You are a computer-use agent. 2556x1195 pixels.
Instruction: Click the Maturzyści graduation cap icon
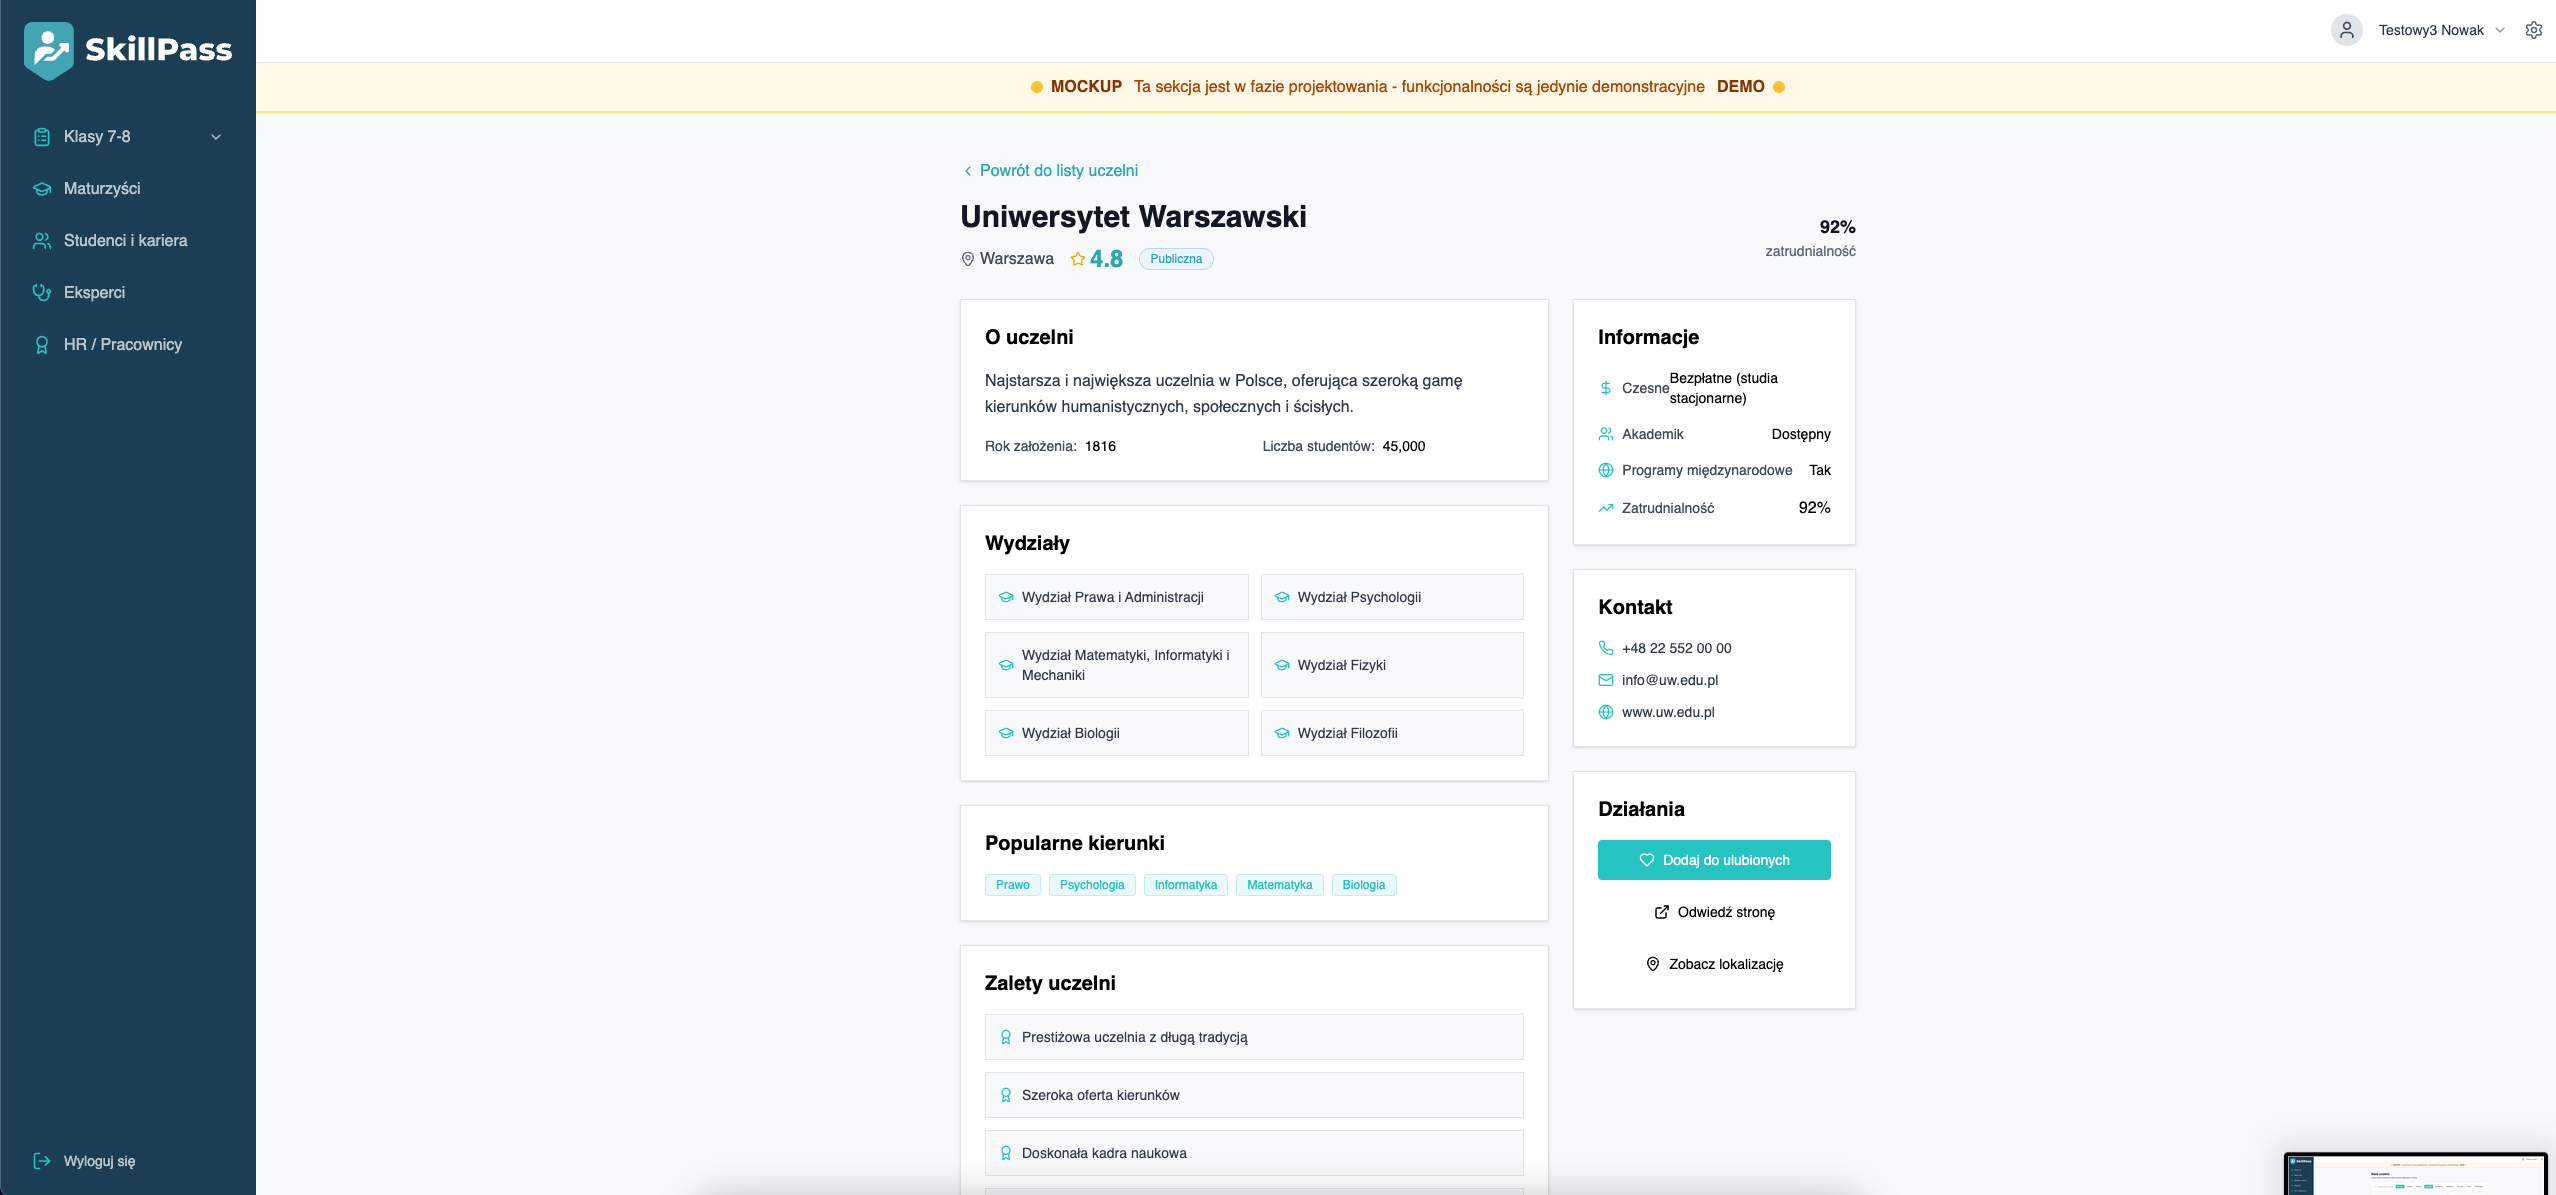point(42,189)
